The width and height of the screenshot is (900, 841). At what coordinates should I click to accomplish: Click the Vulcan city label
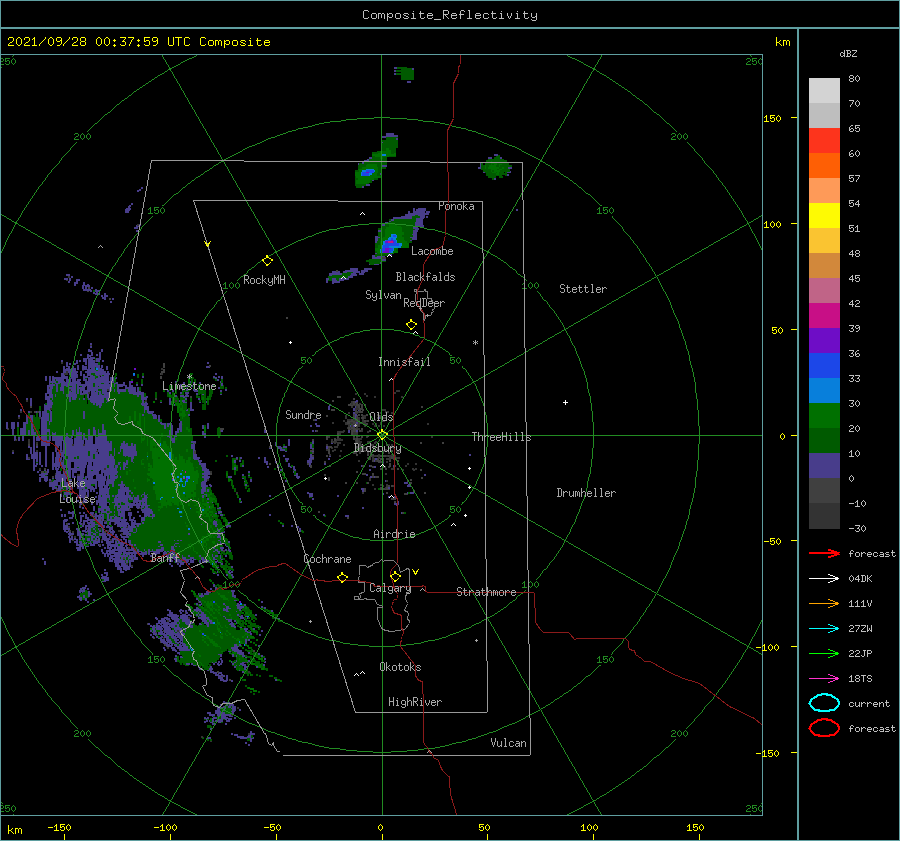pyautogui.click(x=509, y=743)
